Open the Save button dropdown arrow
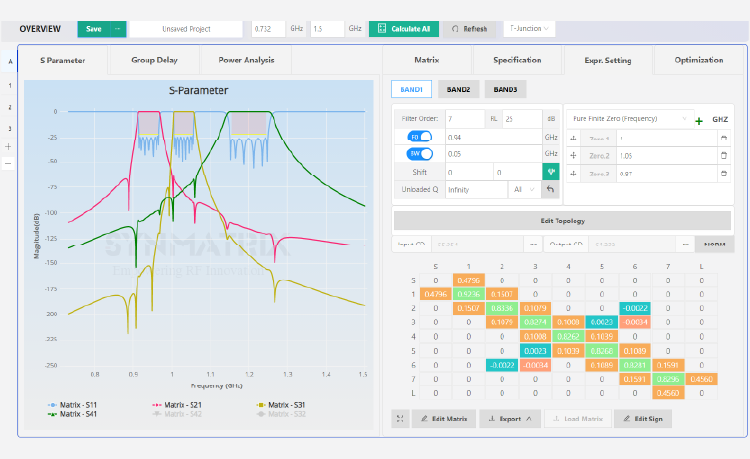Viewport: 750px width, 459px height. pyautogui.click(x=118, y=29)
